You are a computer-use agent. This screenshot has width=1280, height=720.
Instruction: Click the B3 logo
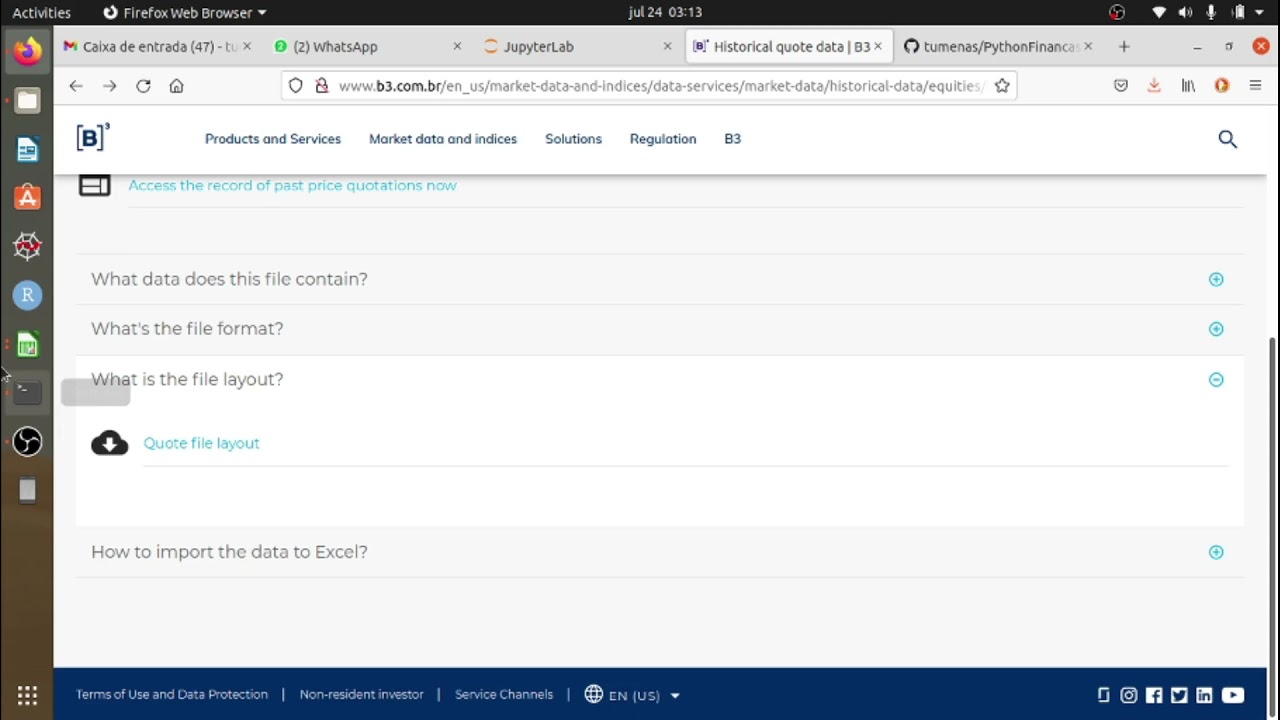92,138
